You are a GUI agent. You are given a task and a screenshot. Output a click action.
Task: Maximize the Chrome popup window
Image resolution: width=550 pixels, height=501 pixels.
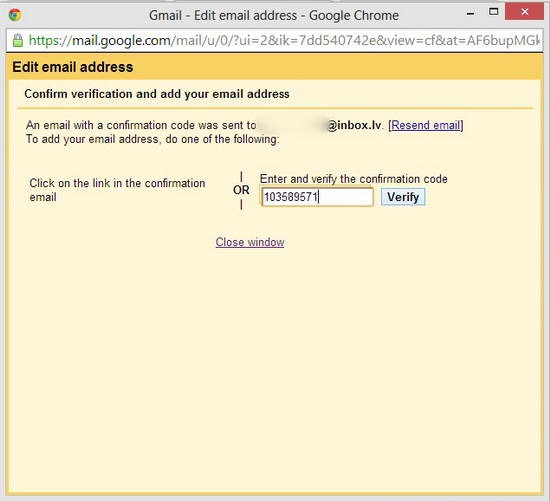(x=494, y=12)
